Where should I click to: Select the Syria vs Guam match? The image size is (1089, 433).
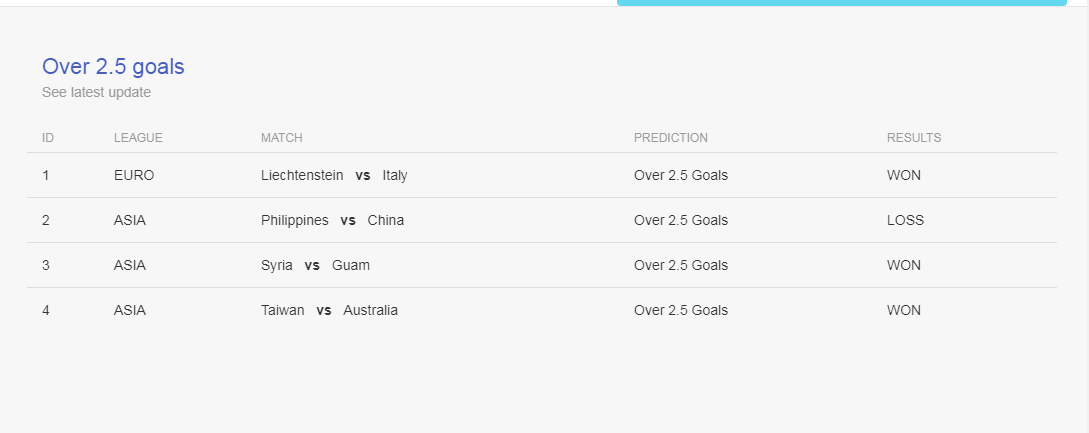[x=315, y=265]
